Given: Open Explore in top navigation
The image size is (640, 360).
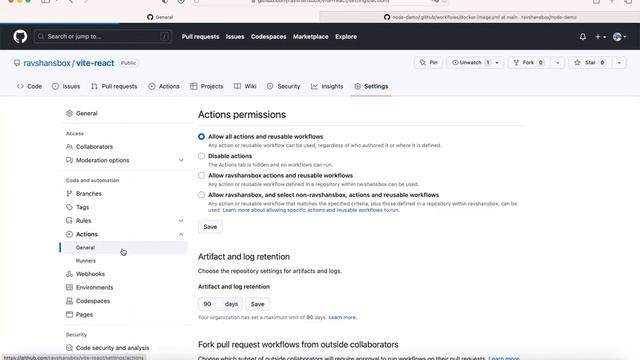Looking at the screenshot, I should [346, 37].
